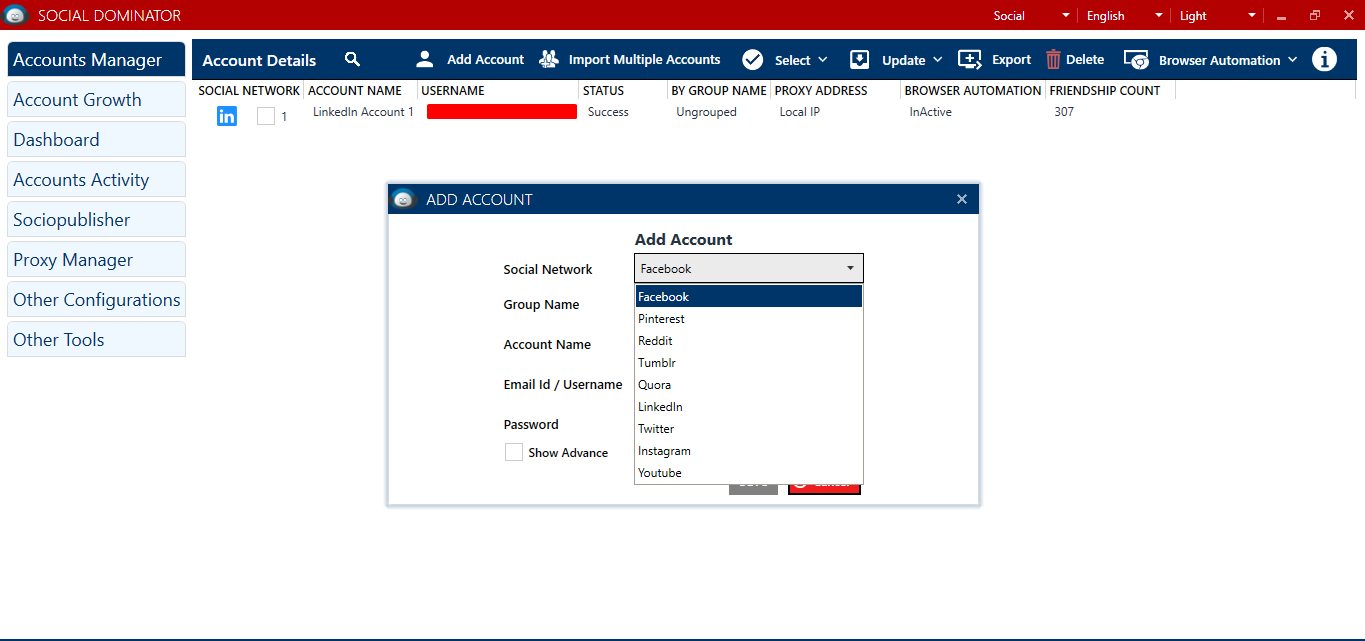The image size is (1365, 641).
Task: Click the Success status cell
Action: coord(608,112)
